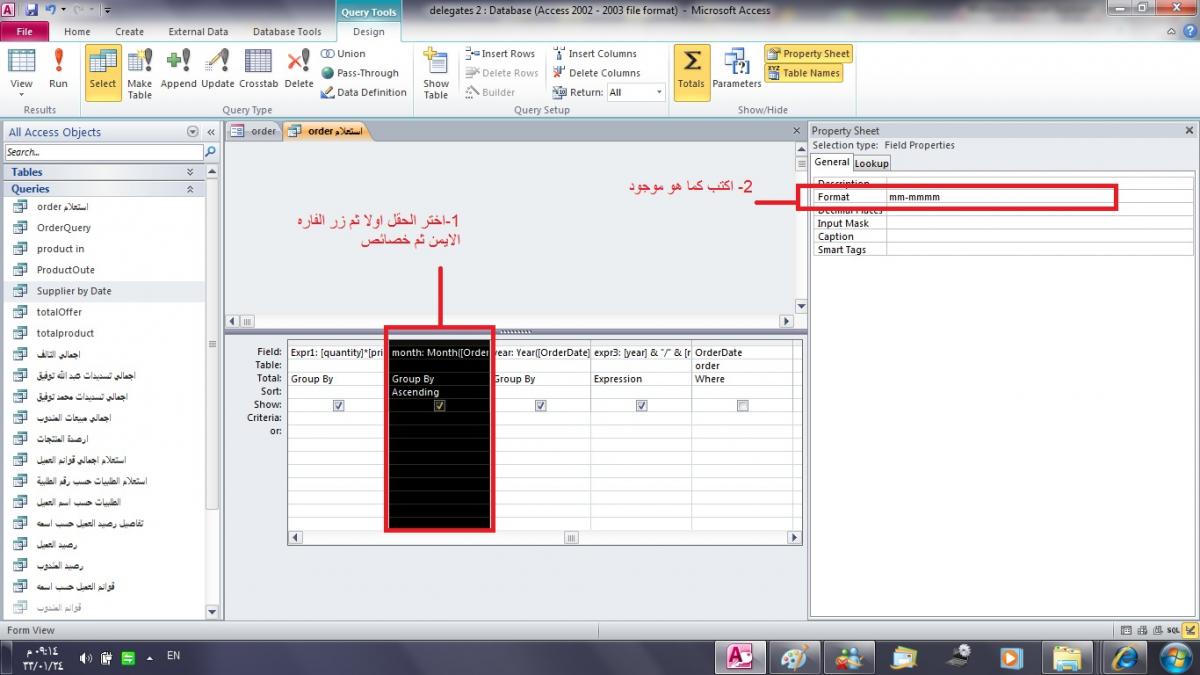Open Paint from the taskbar

coord(796,657)
